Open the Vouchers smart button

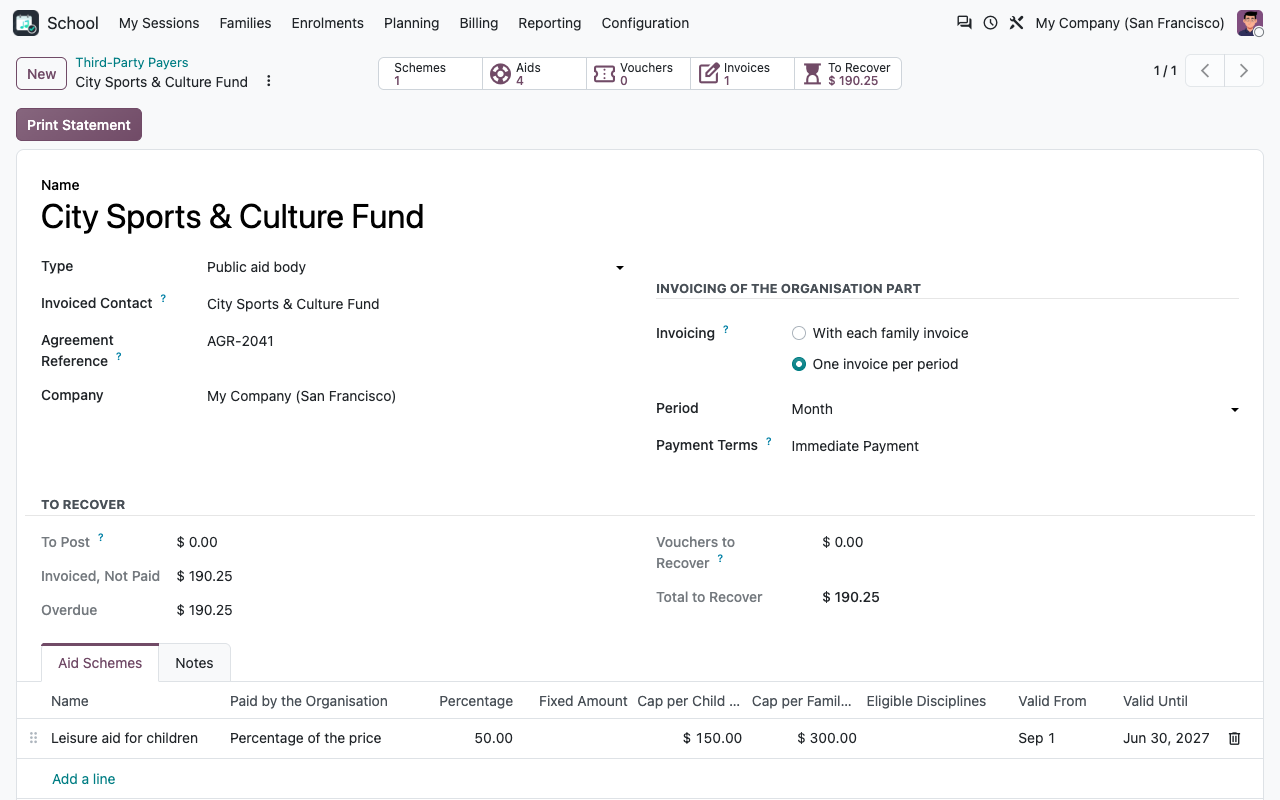[639, 74]
